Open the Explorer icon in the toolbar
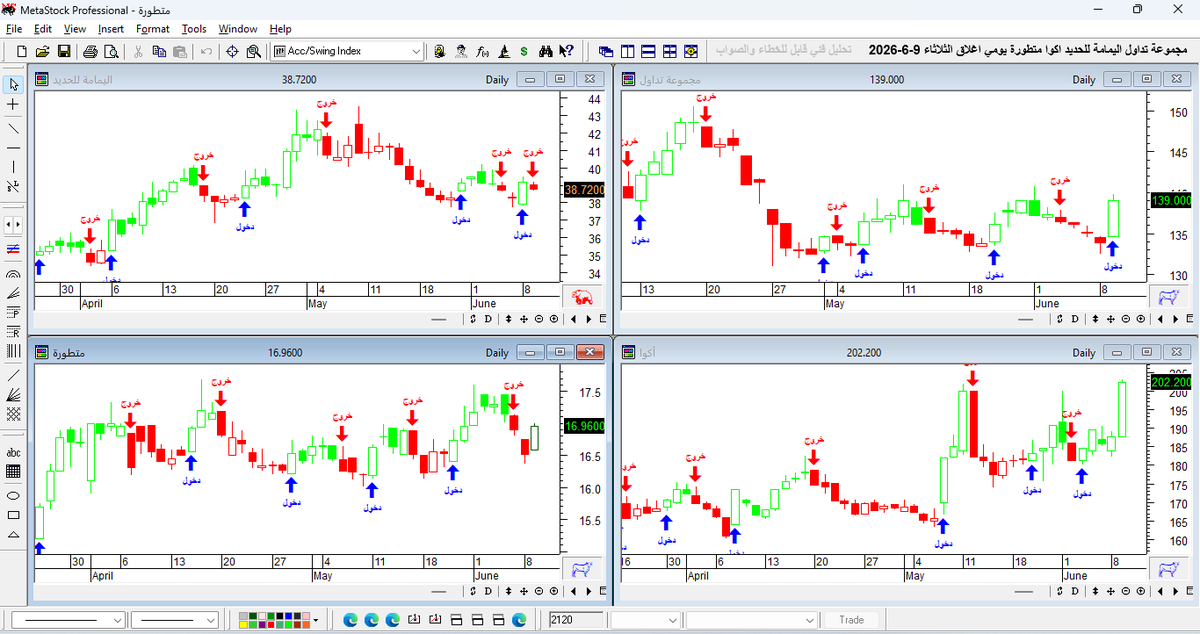 click(440, 51)
